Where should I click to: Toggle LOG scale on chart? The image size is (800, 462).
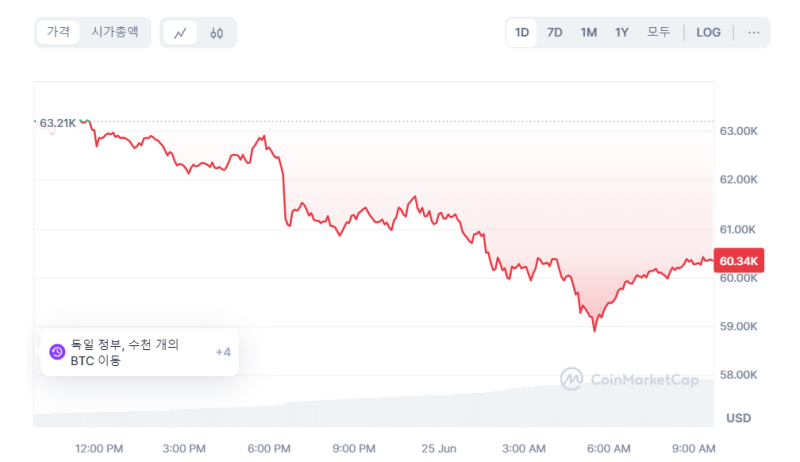[709, 33]
